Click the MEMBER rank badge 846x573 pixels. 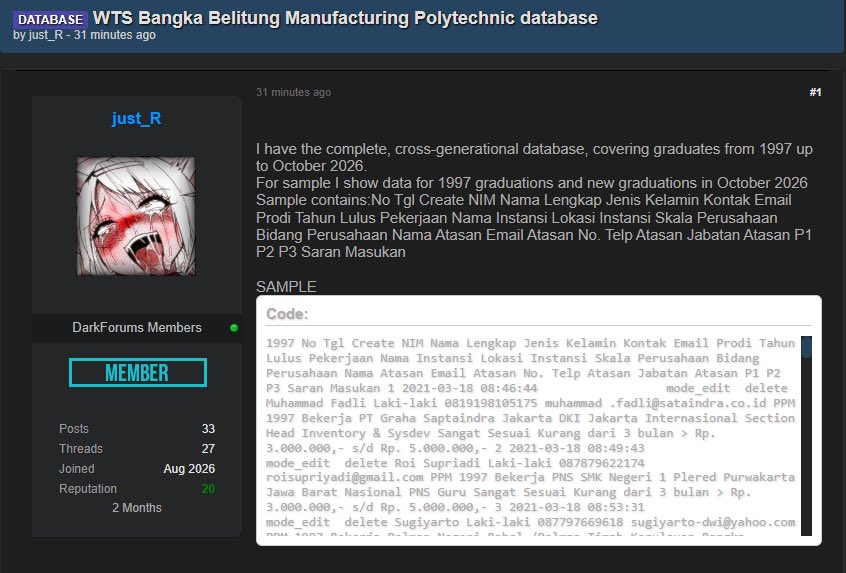[x=138, y=372]
